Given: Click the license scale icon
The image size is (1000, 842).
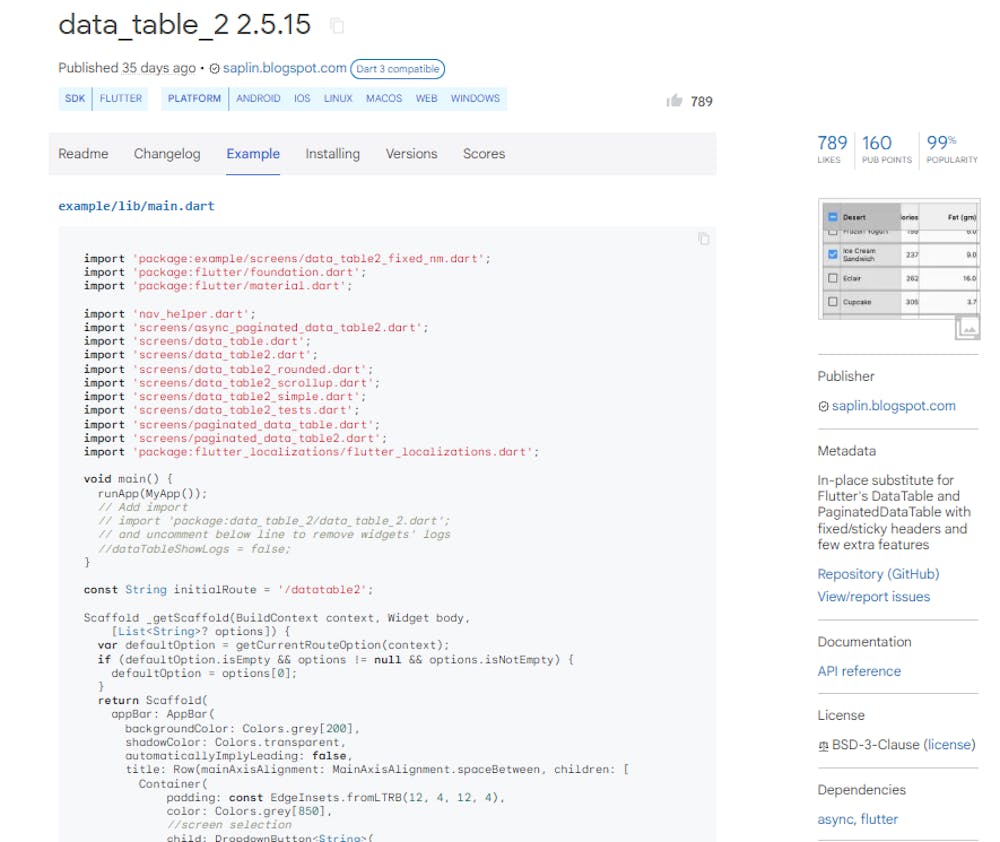Looking at the screenshot, I should [x=823, y=745].
